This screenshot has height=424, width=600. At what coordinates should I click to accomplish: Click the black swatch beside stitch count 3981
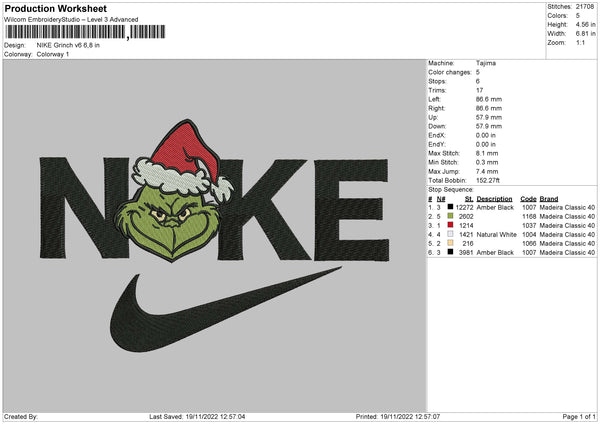(x=450, y=252)
